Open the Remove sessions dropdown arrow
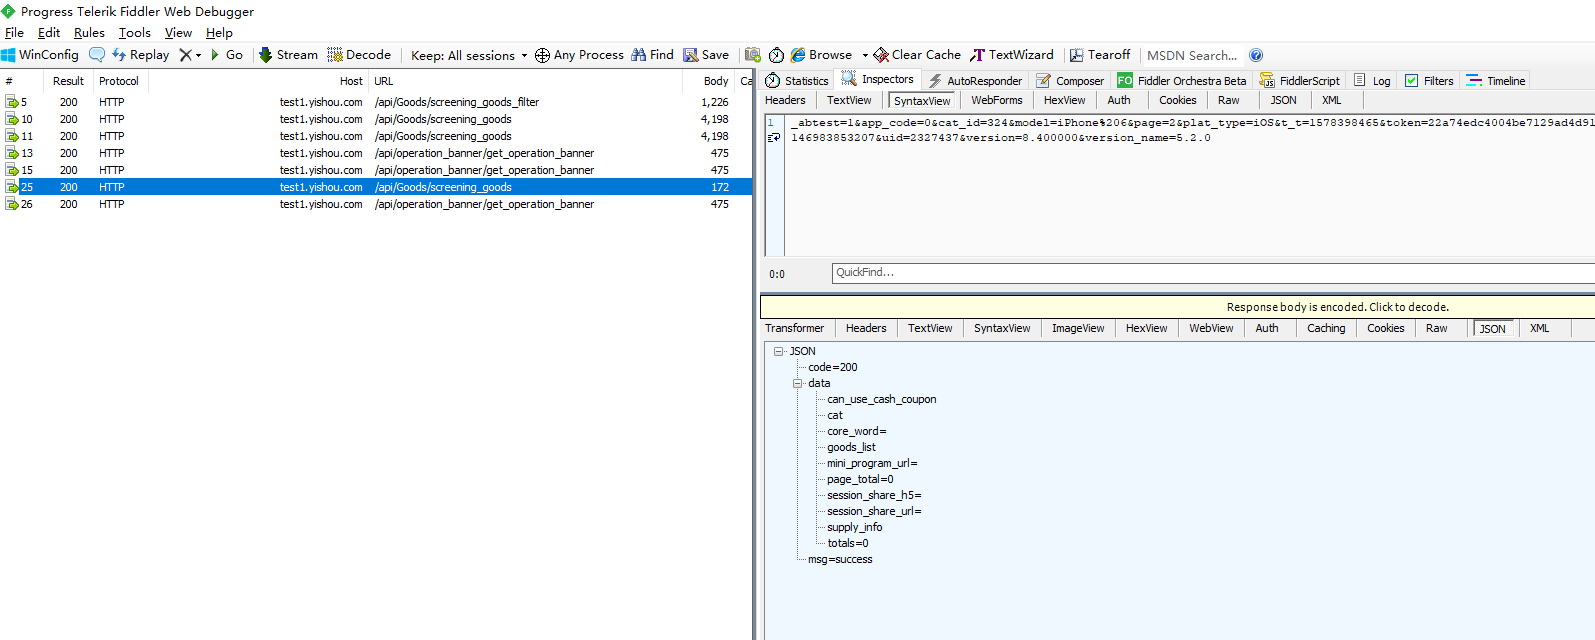Screen dimensions: 1595x640 (x=198, y=55)
